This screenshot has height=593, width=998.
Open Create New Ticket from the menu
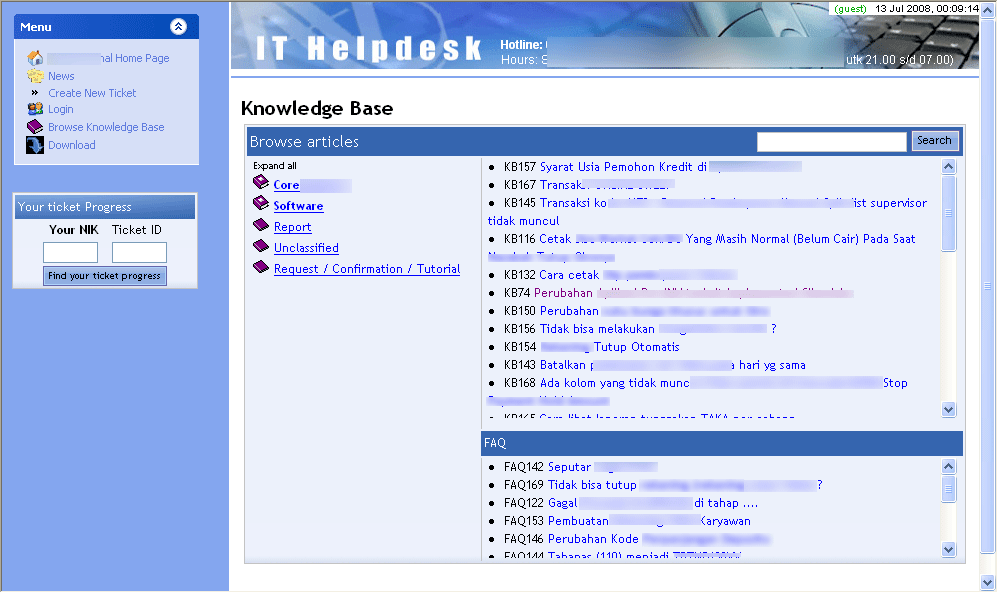[x=92, y=93]
